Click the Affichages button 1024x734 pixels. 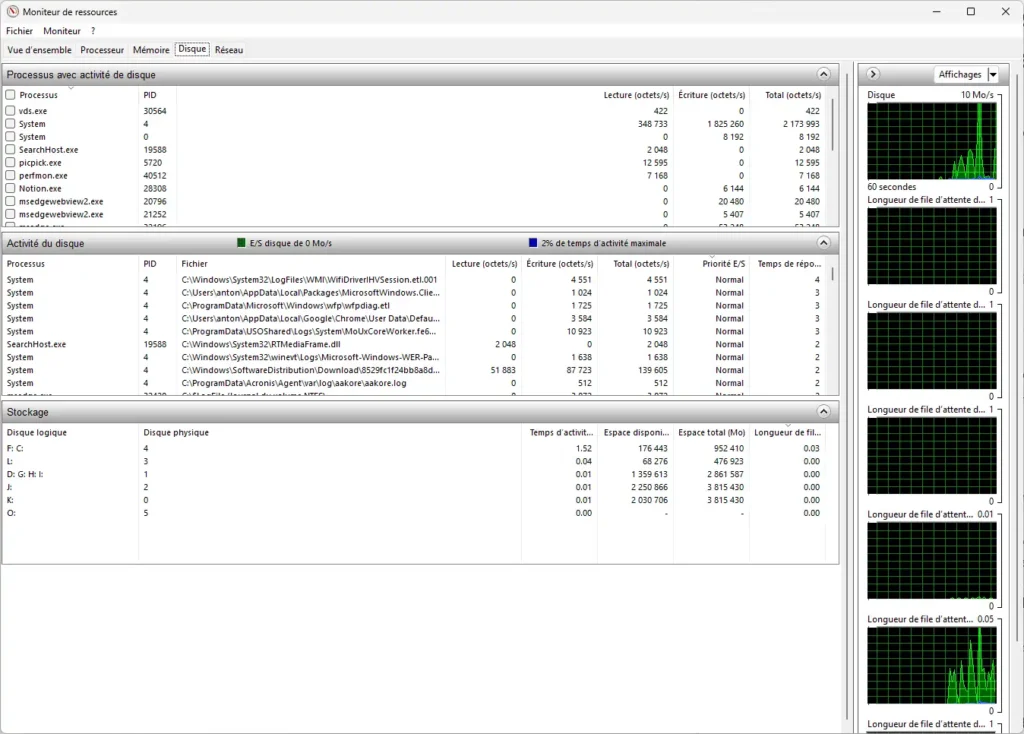tap(959, 75)
